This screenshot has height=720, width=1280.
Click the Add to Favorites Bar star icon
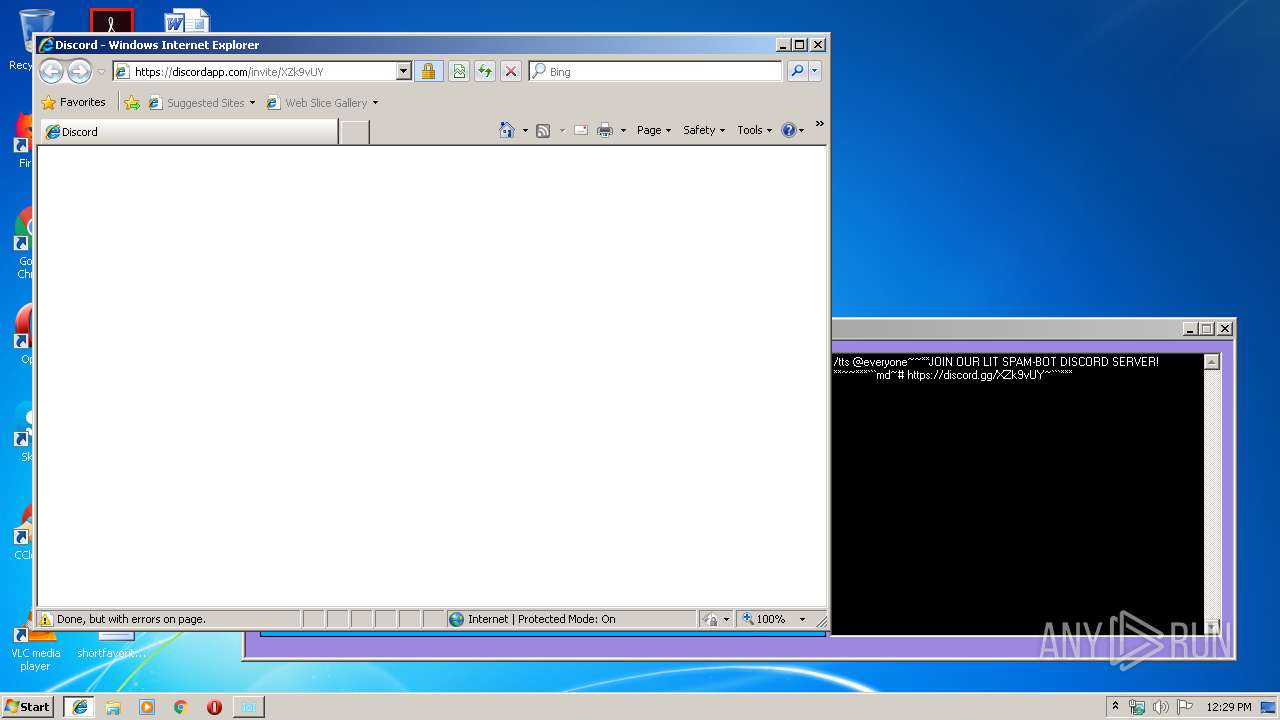[x=132, y=102]
